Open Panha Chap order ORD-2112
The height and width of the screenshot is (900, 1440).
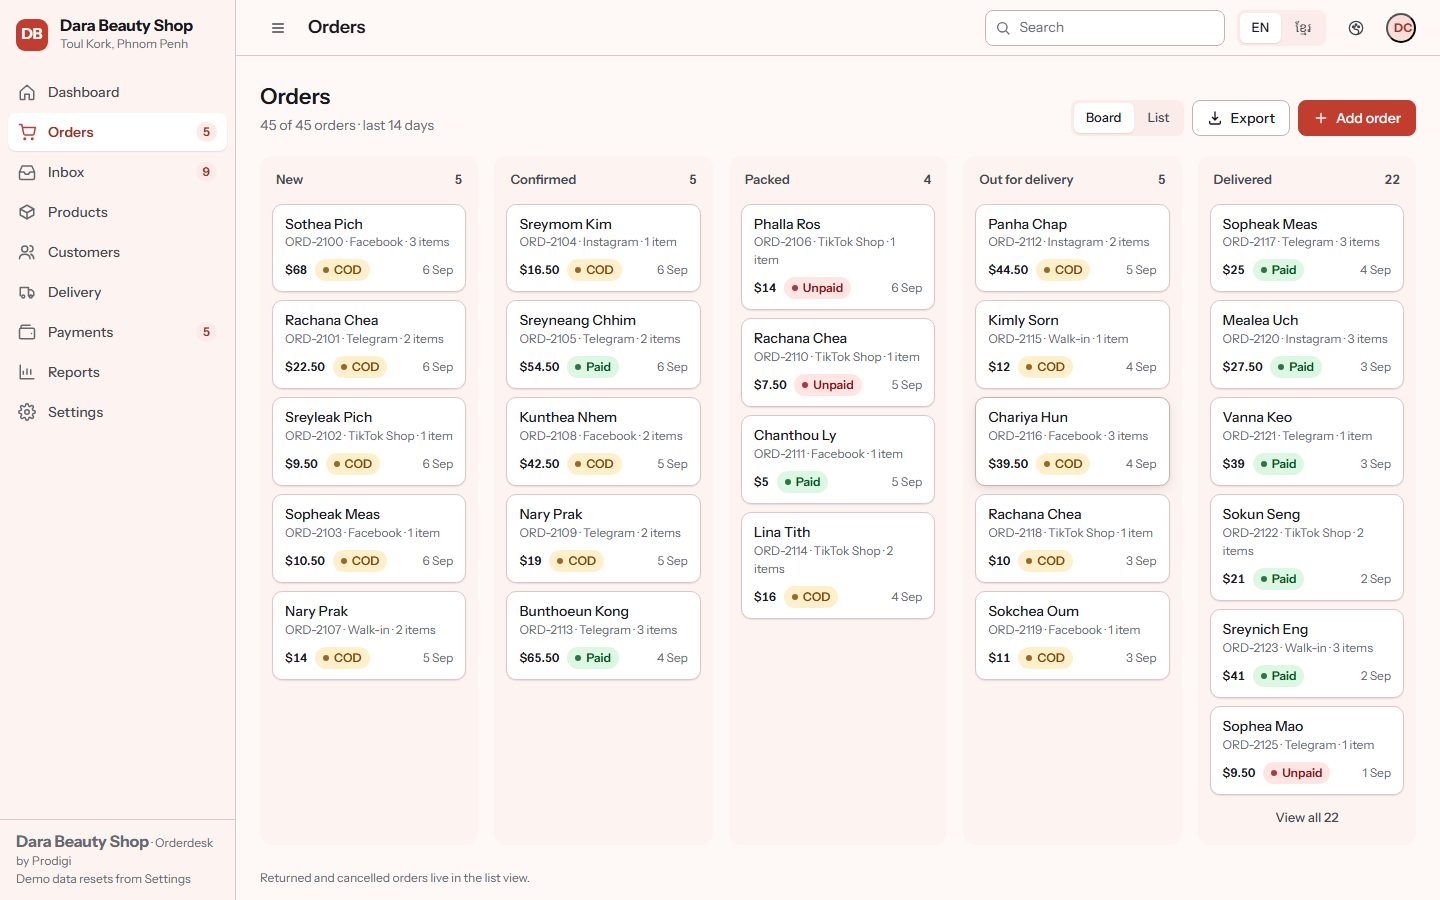(x=1072, y=248)
